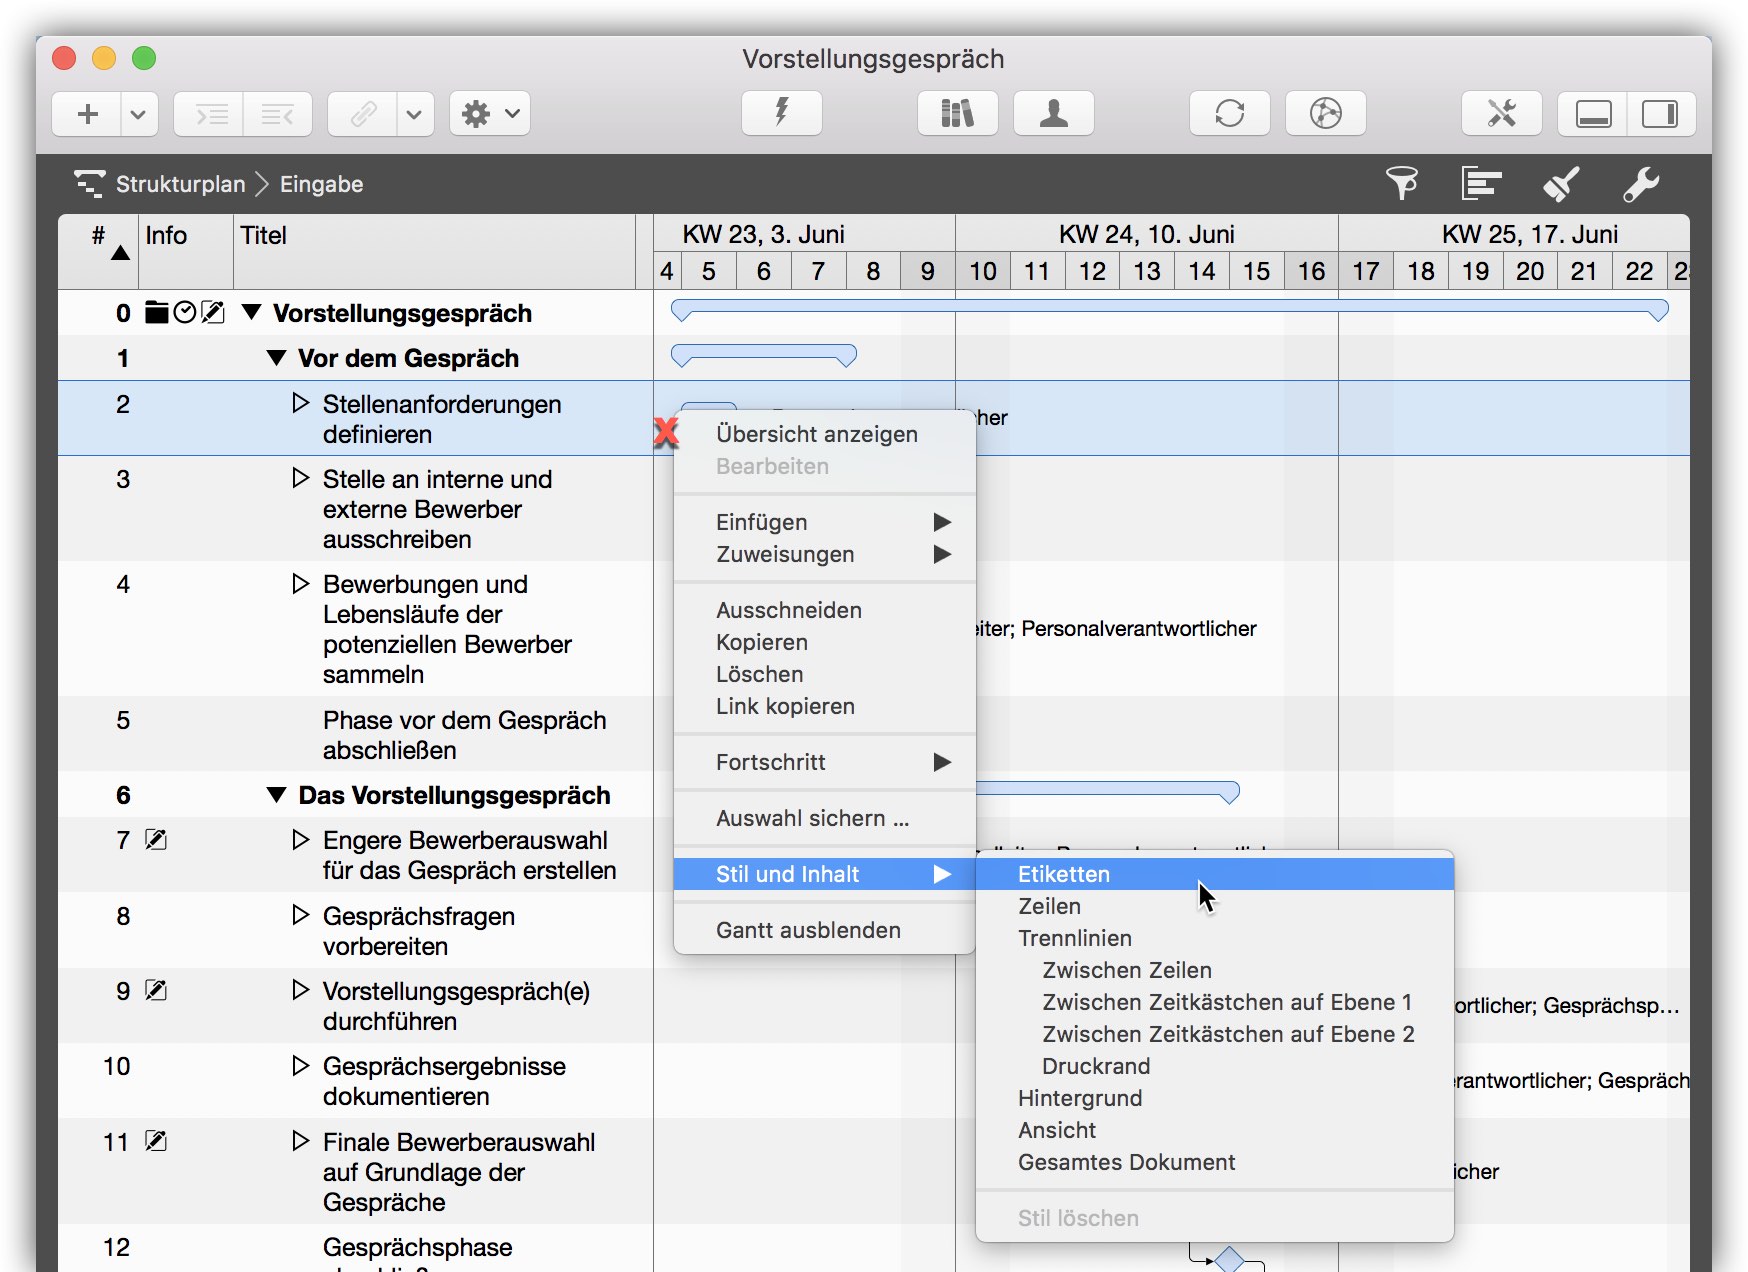This screenshot has height=1272, width=1748.
Task: Click the paintbrush style icon
Action: pos(1560,184)
